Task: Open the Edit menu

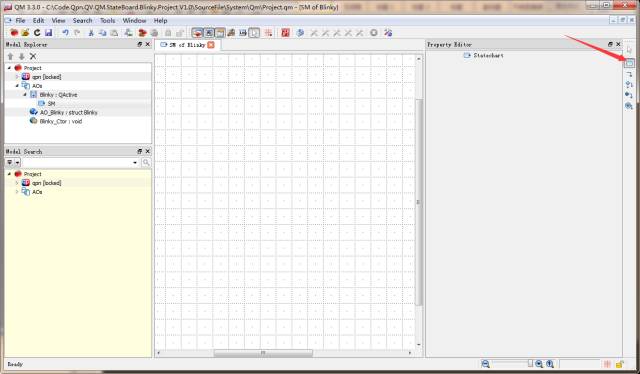Action: [38, 20]
